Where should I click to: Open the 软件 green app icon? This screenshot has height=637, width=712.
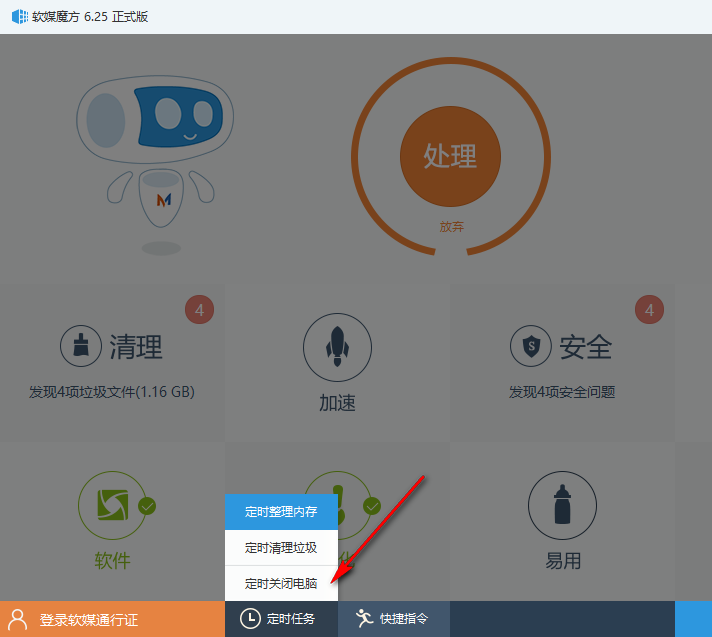(x=113, y=505)
